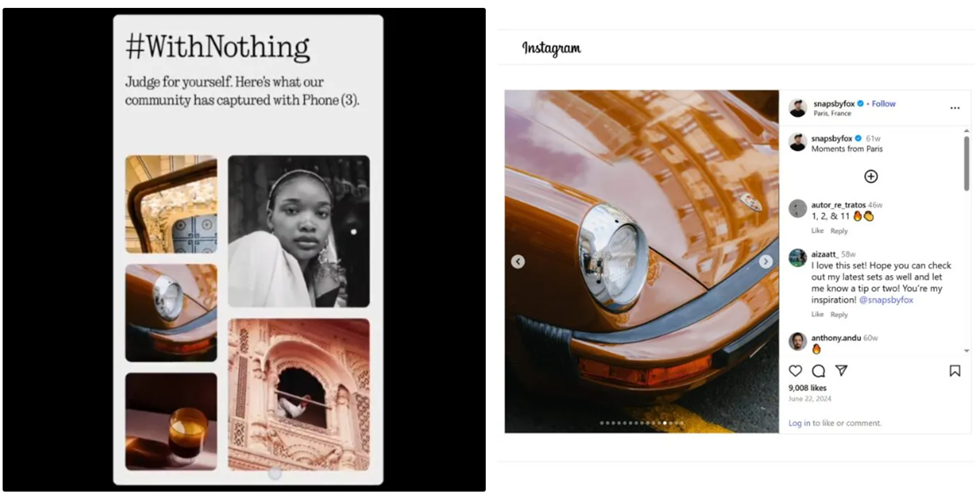Select the black-and-white portrait thumbnail
Viewport: 975px width, 496px height.
(x=298, y=231)
